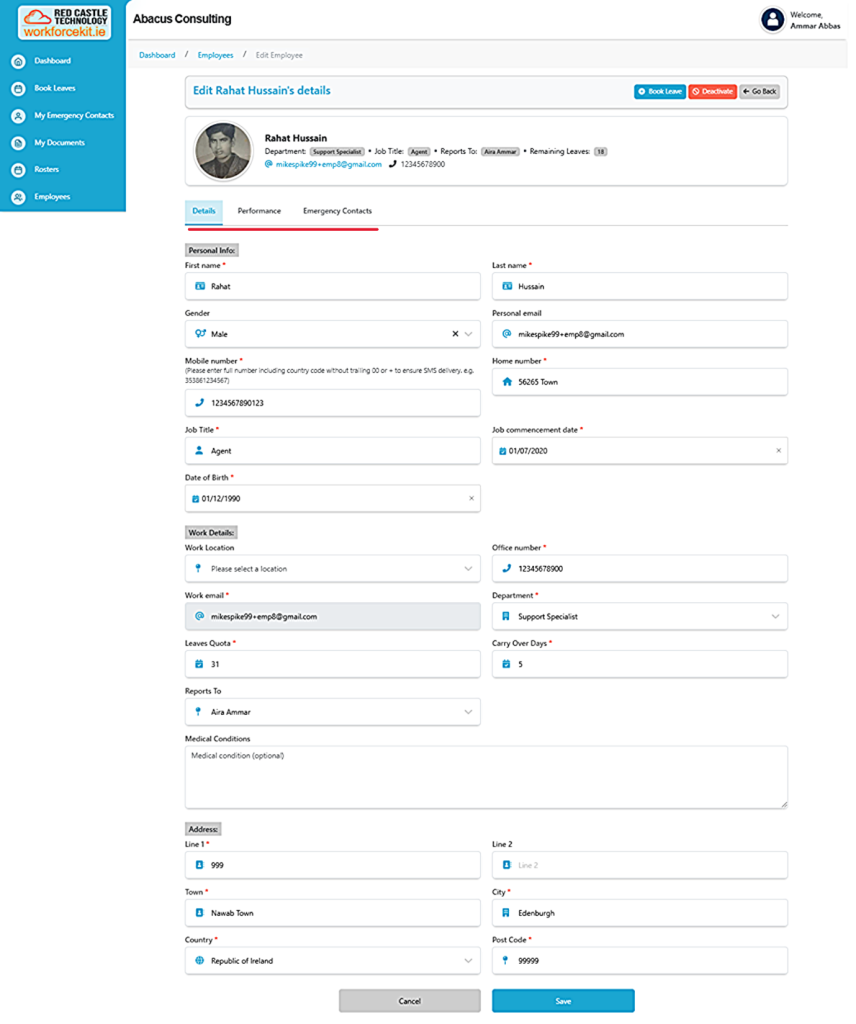The image size is (856, 1024).
Task: Click into the Medical Conditions text area
Action: click(486, 777)
